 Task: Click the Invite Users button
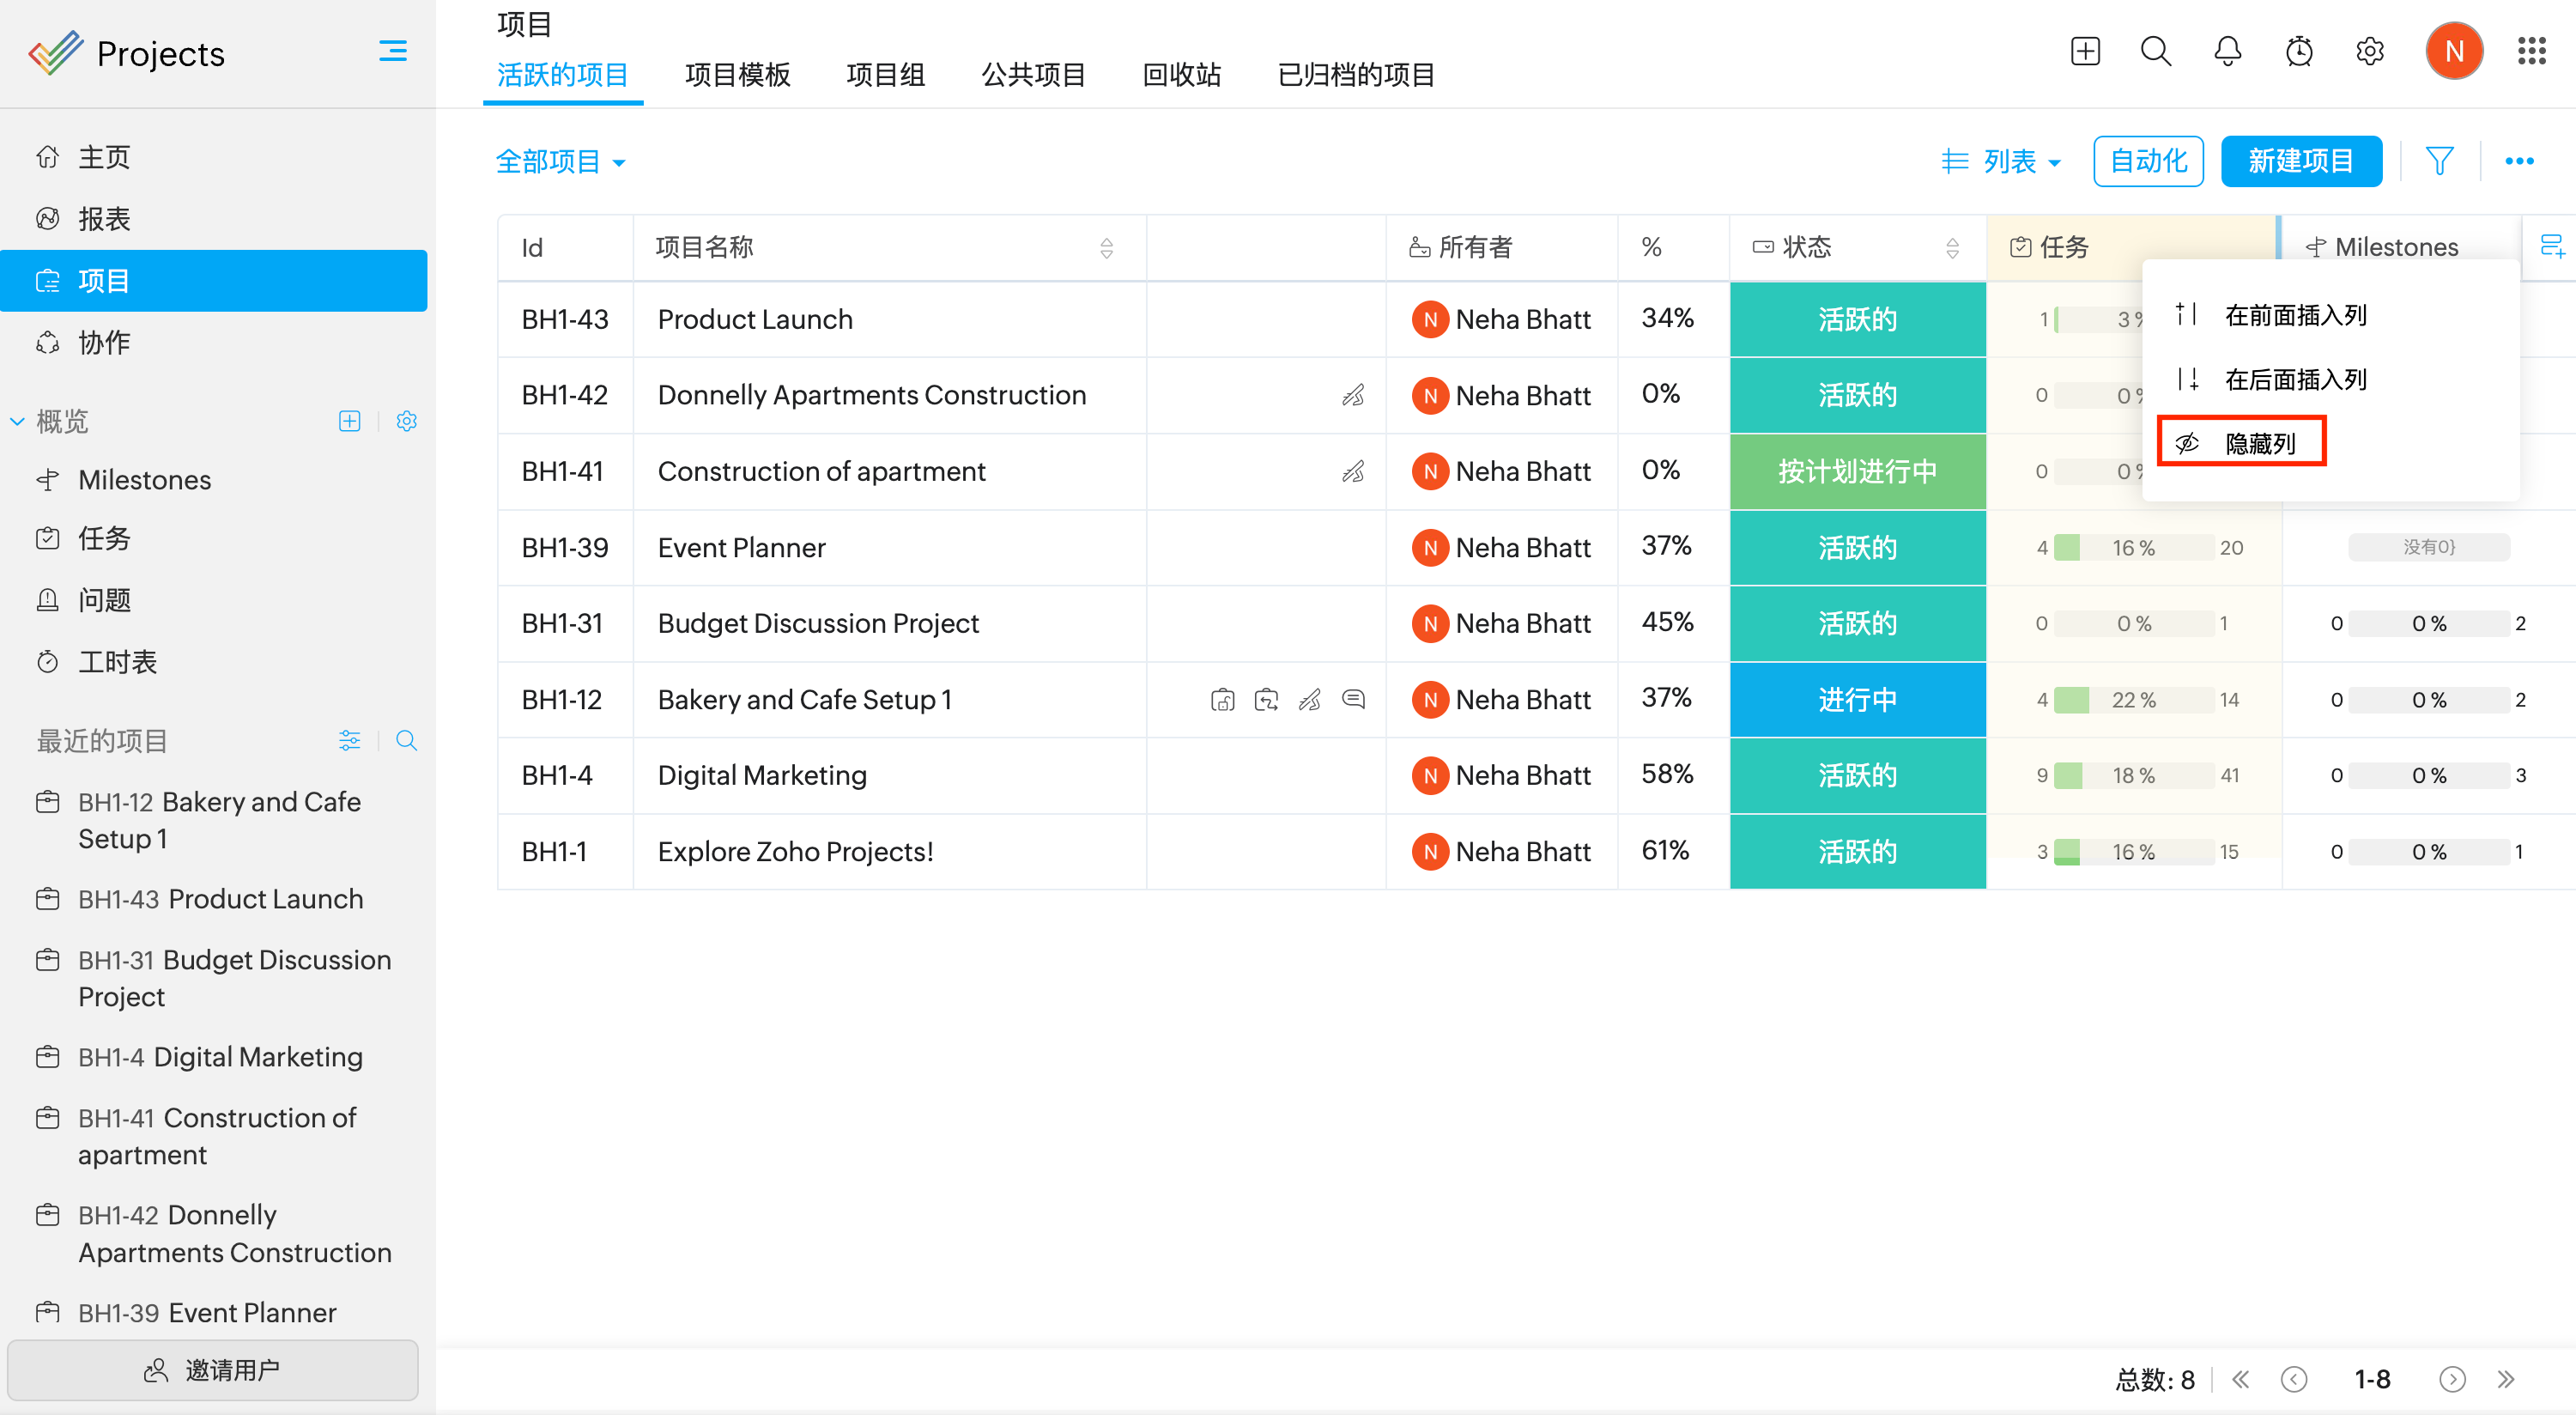pos(213,1369)
